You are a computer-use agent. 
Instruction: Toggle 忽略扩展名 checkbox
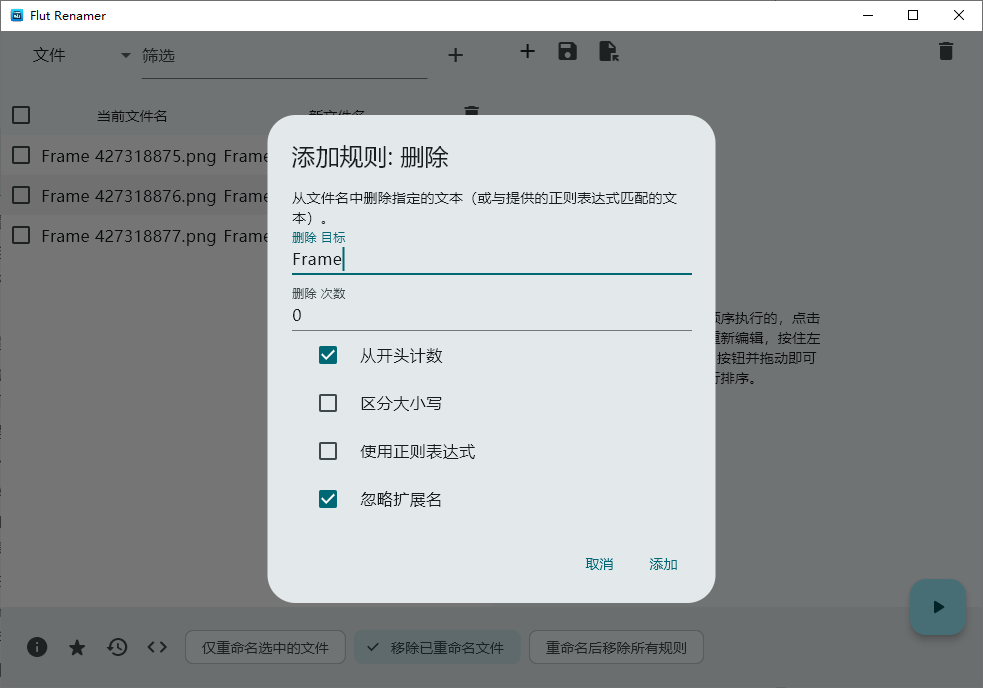pyautogui.click(x=328, y=499)
